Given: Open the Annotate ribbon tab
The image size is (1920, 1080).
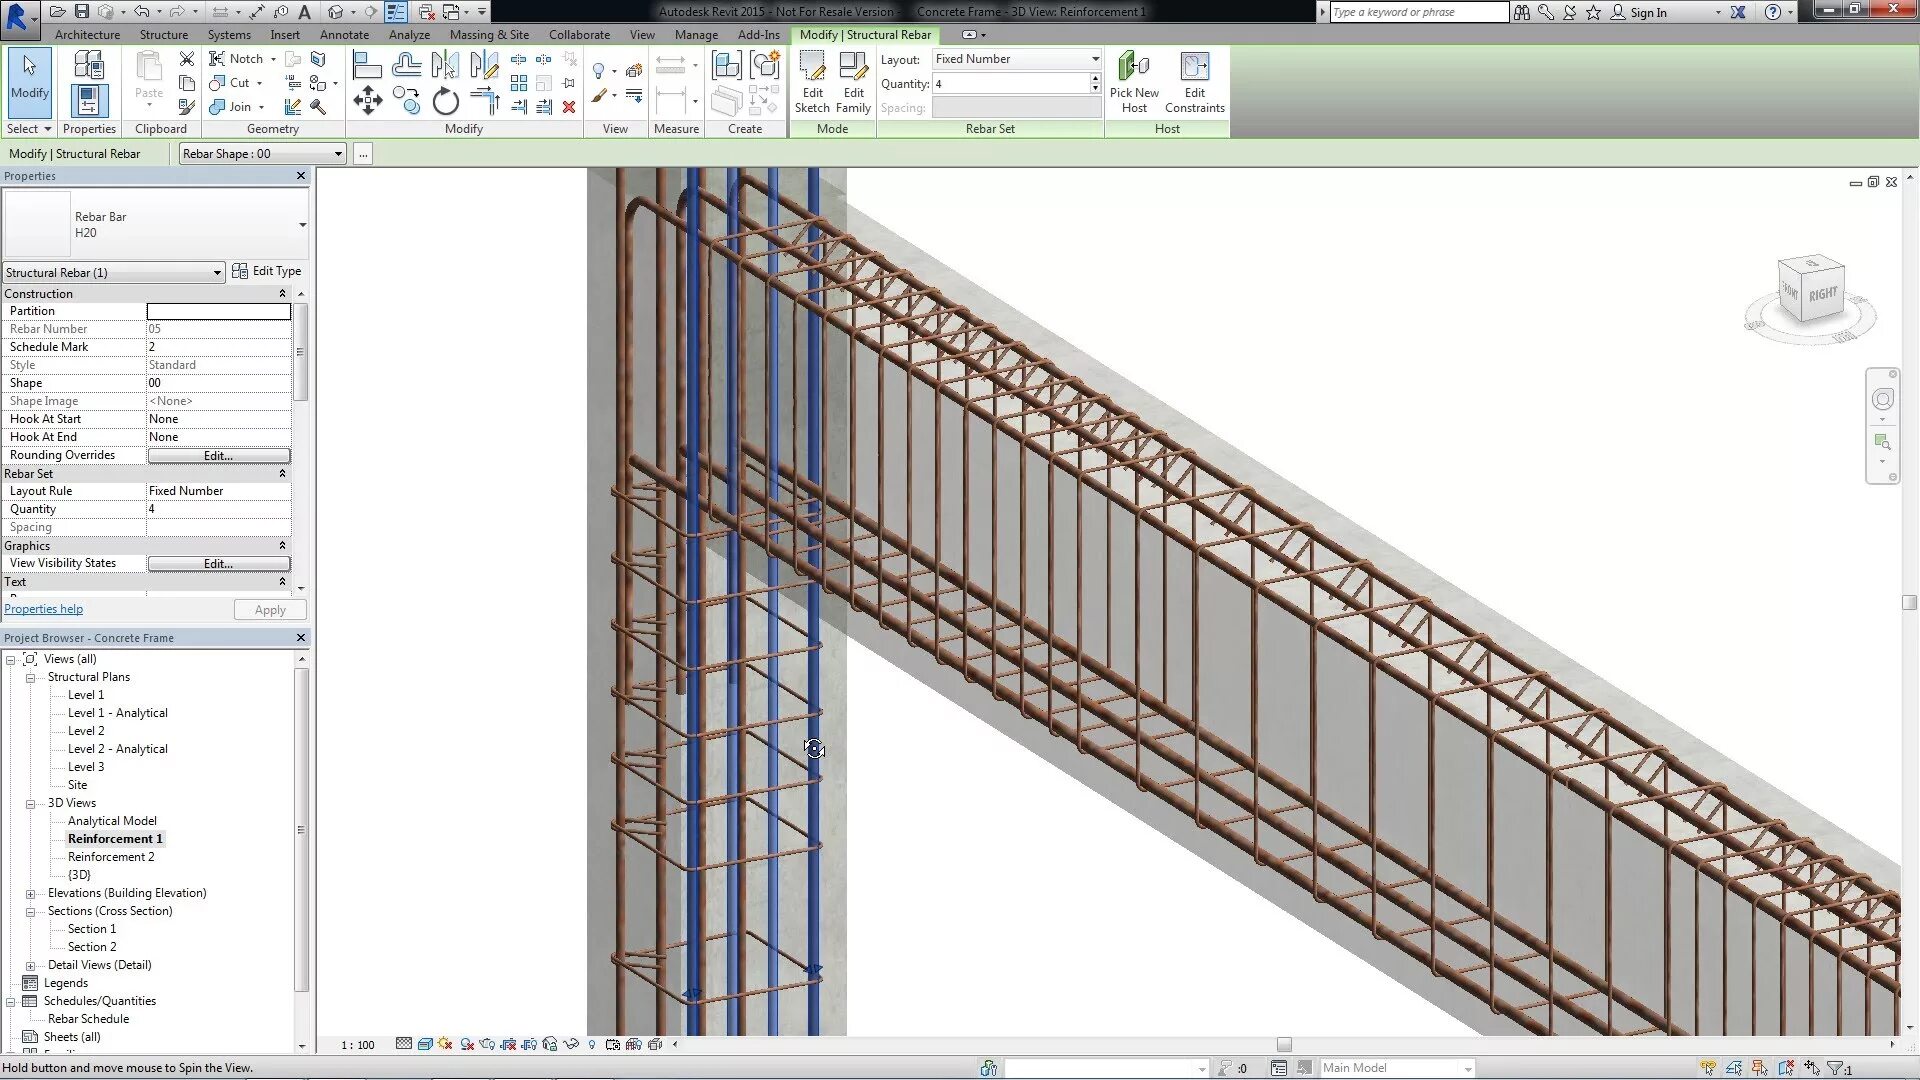Looking at the screenshot, I should point(344,35).
